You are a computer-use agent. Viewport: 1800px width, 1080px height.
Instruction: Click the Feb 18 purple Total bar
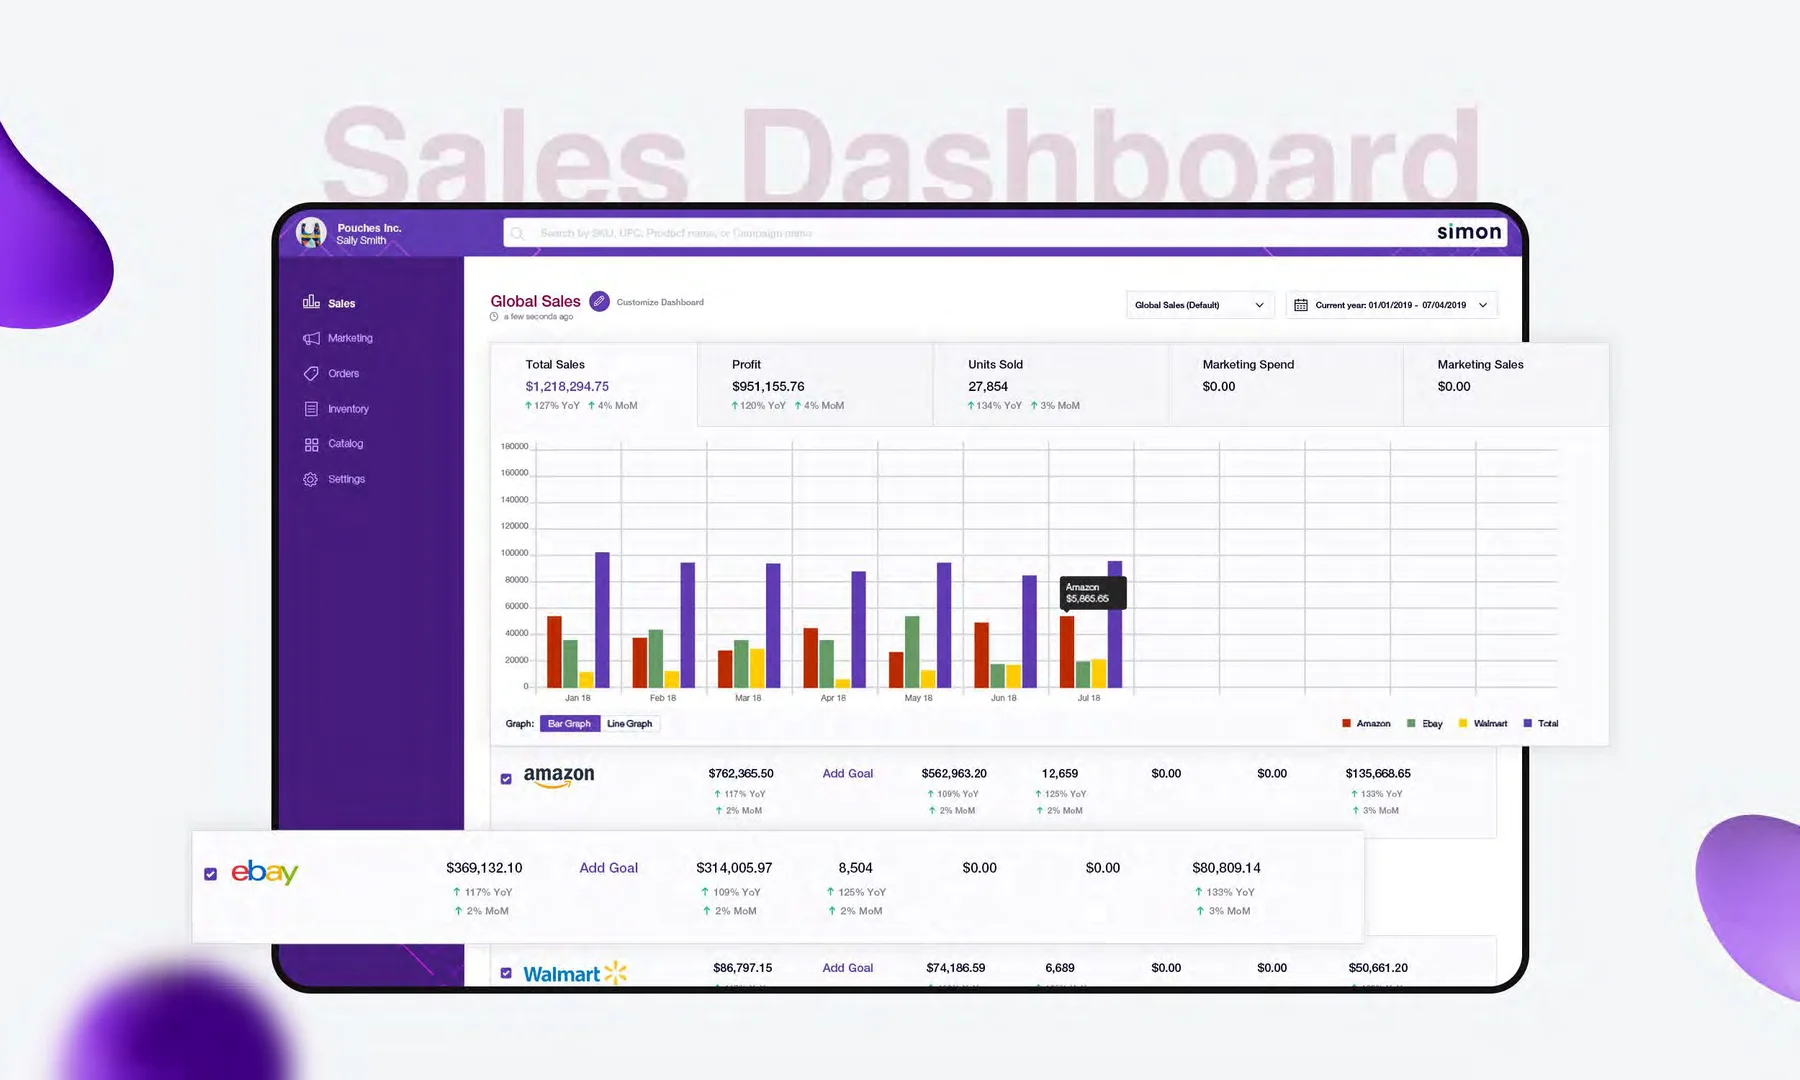coord(687,625)
